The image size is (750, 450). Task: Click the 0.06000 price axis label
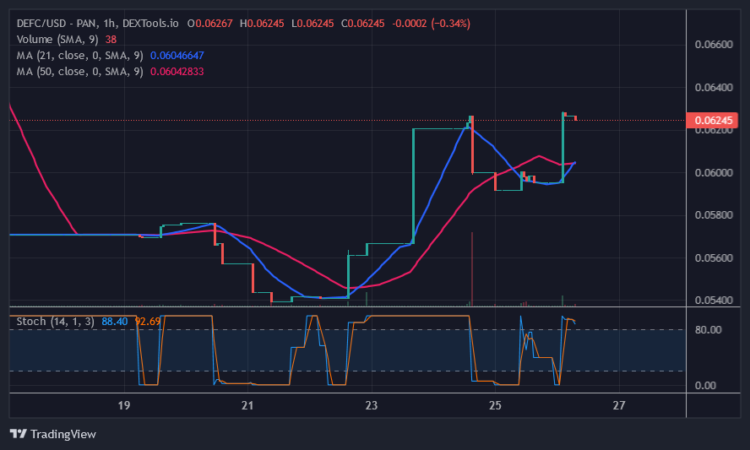pyautogui.click(x=714, y=173)
